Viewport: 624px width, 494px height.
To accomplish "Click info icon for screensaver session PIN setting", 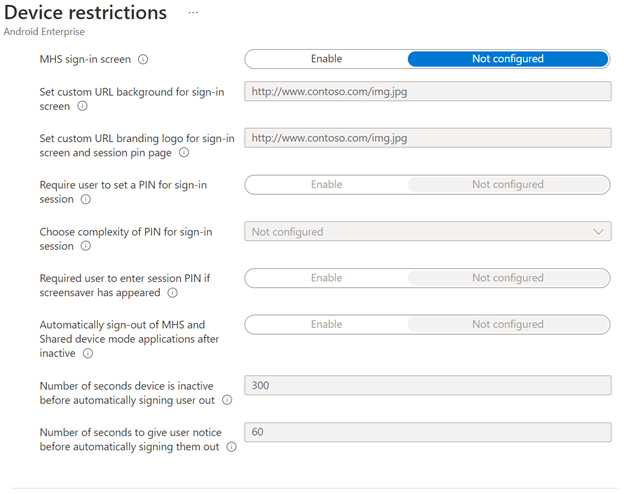I will 173,293.
